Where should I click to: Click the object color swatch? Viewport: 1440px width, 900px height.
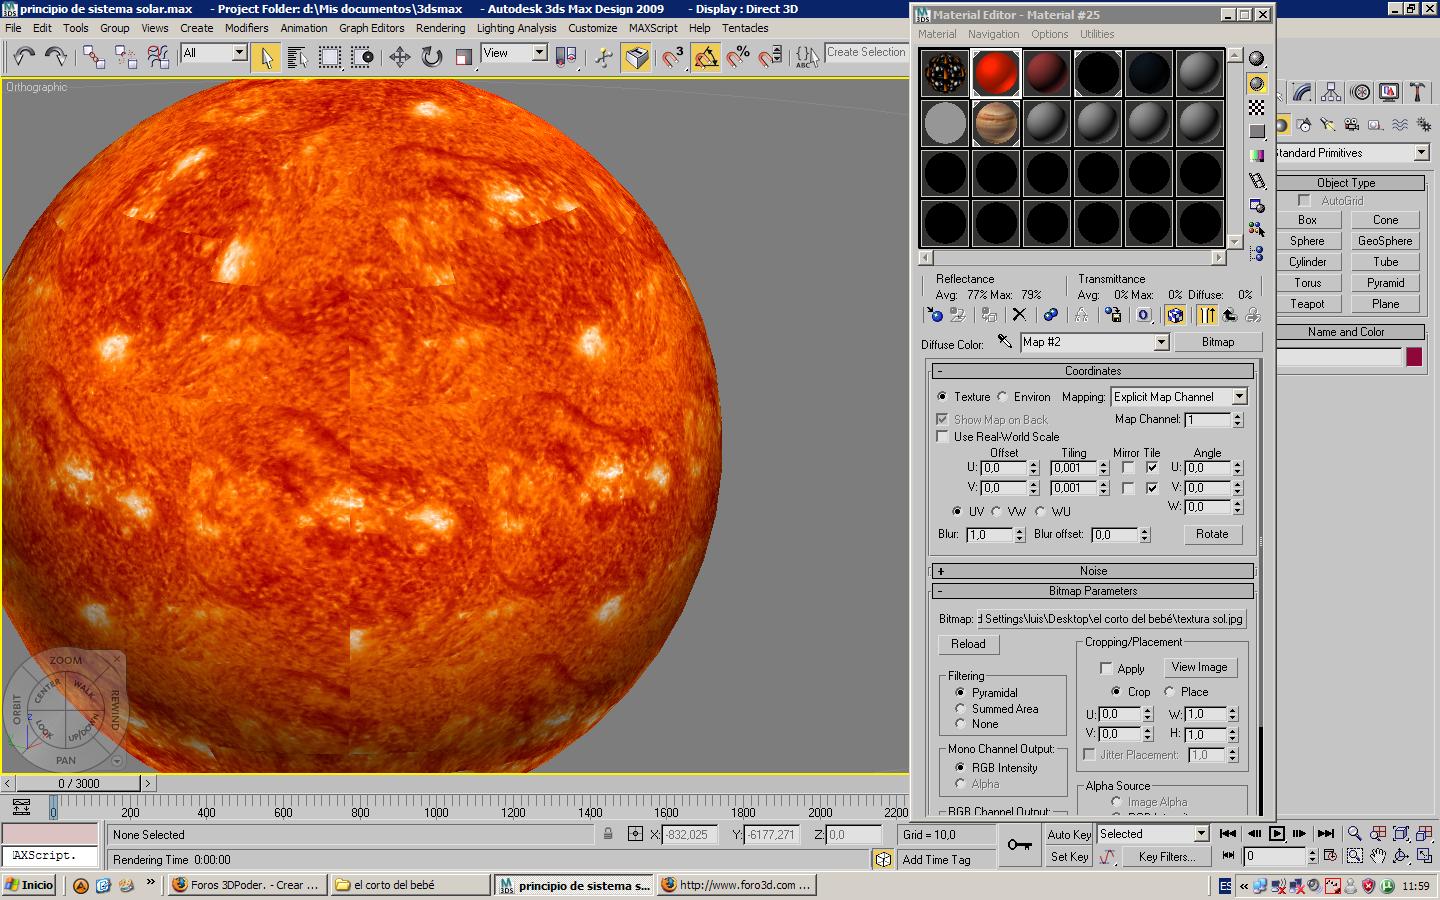(1414, 357)
